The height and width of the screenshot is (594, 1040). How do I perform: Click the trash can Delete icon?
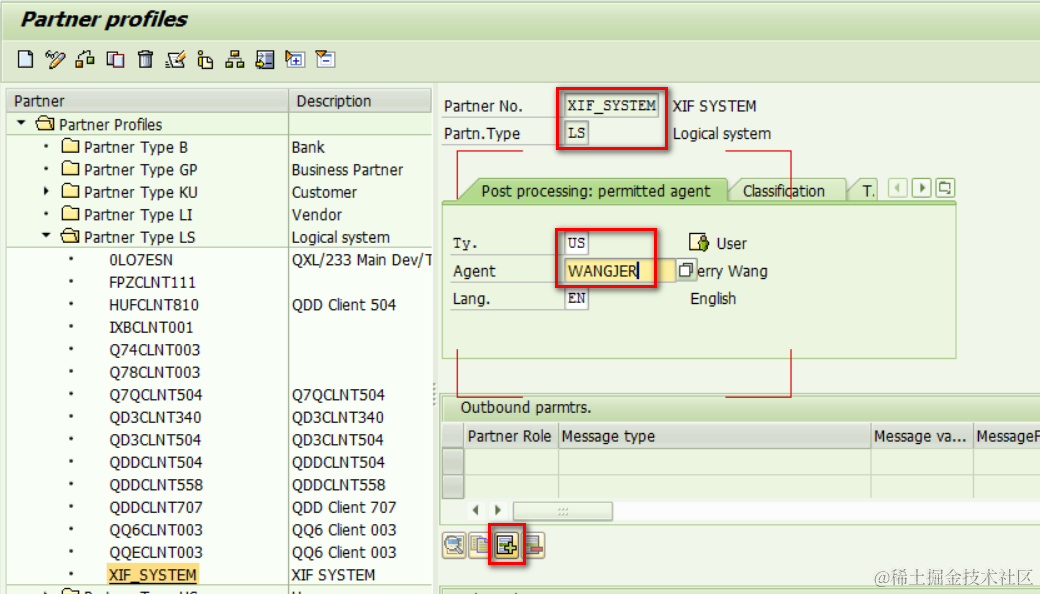click(x=145, y=59)
